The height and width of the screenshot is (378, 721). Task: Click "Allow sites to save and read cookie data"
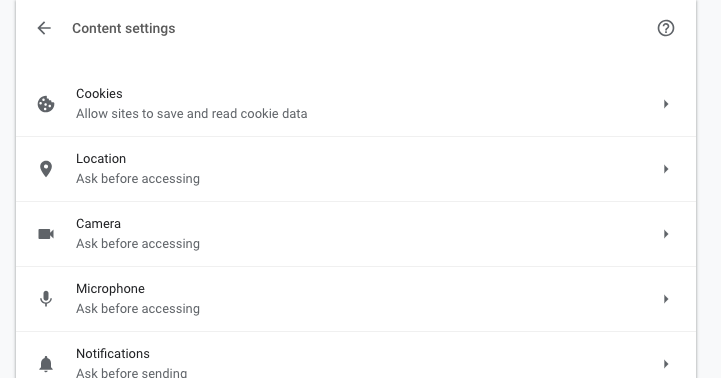point(192,114)
